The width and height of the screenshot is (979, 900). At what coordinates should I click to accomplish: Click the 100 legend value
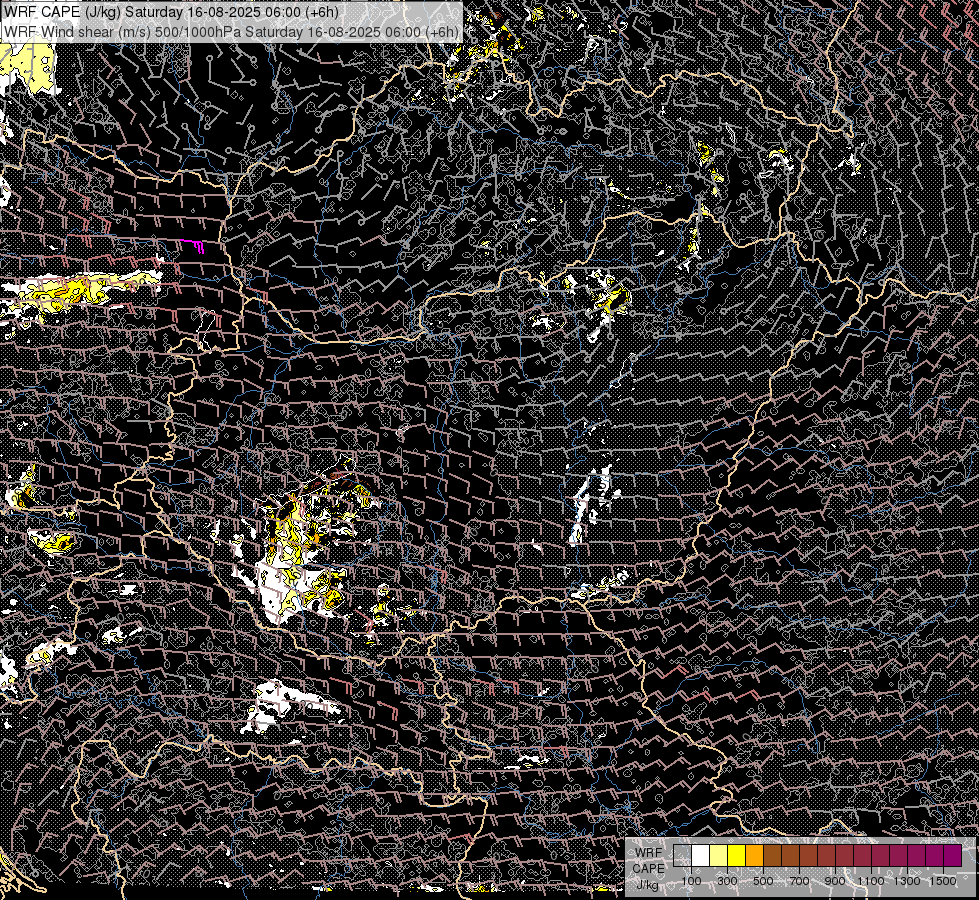click(x=691, y=881)
